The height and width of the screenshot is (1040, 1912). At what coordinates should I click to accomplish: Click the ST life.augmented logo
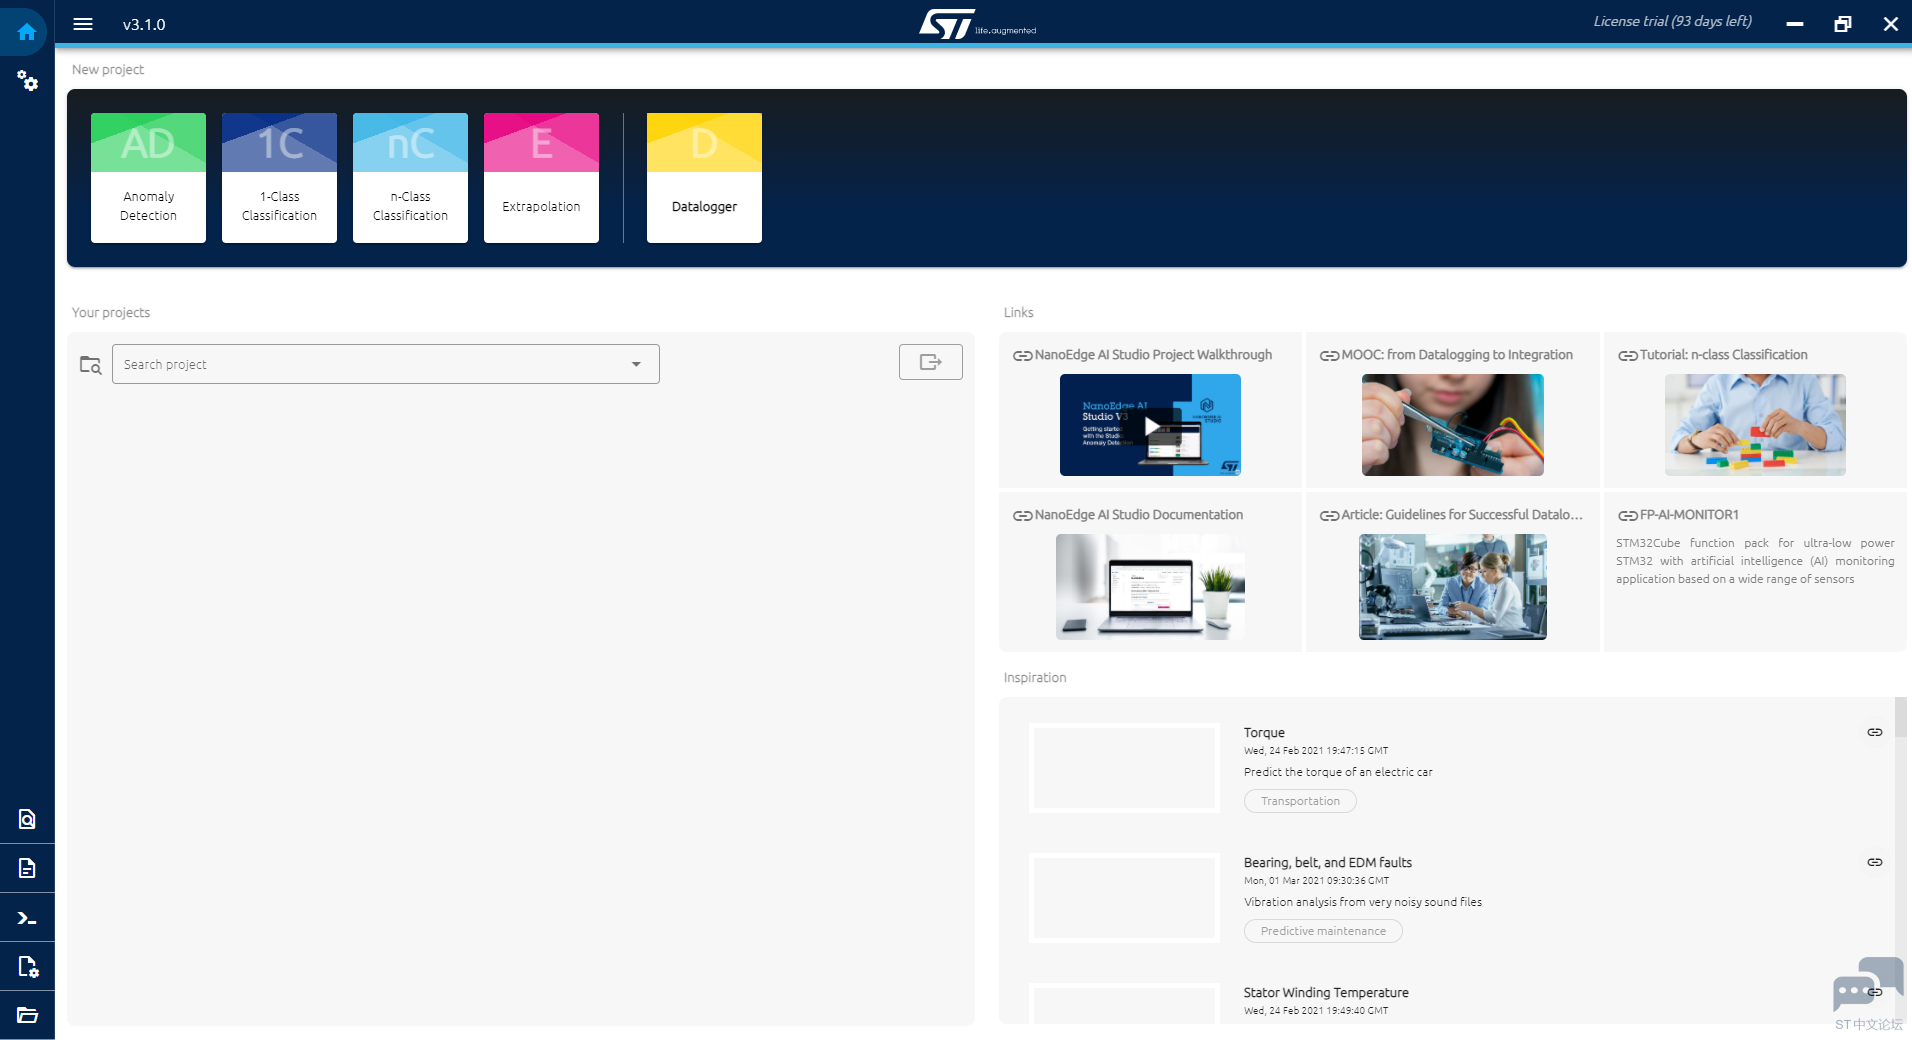pyautogui.click(x=977, y=24)
